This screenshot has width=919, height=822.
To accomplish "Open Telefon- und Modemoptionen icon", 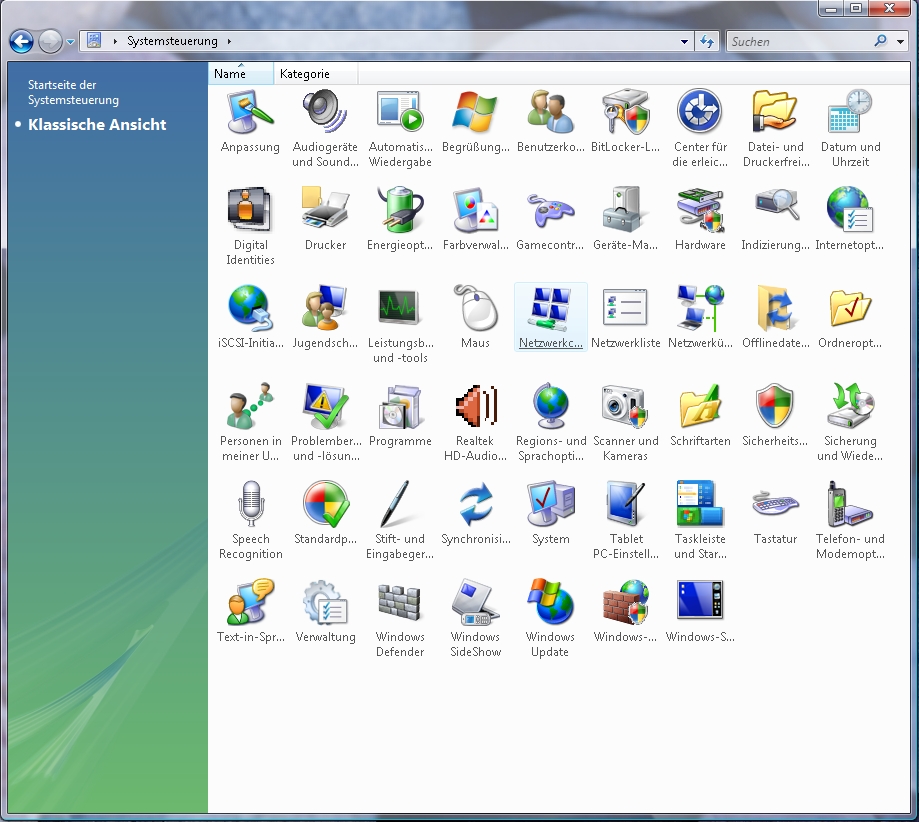I will click(850, 503).
